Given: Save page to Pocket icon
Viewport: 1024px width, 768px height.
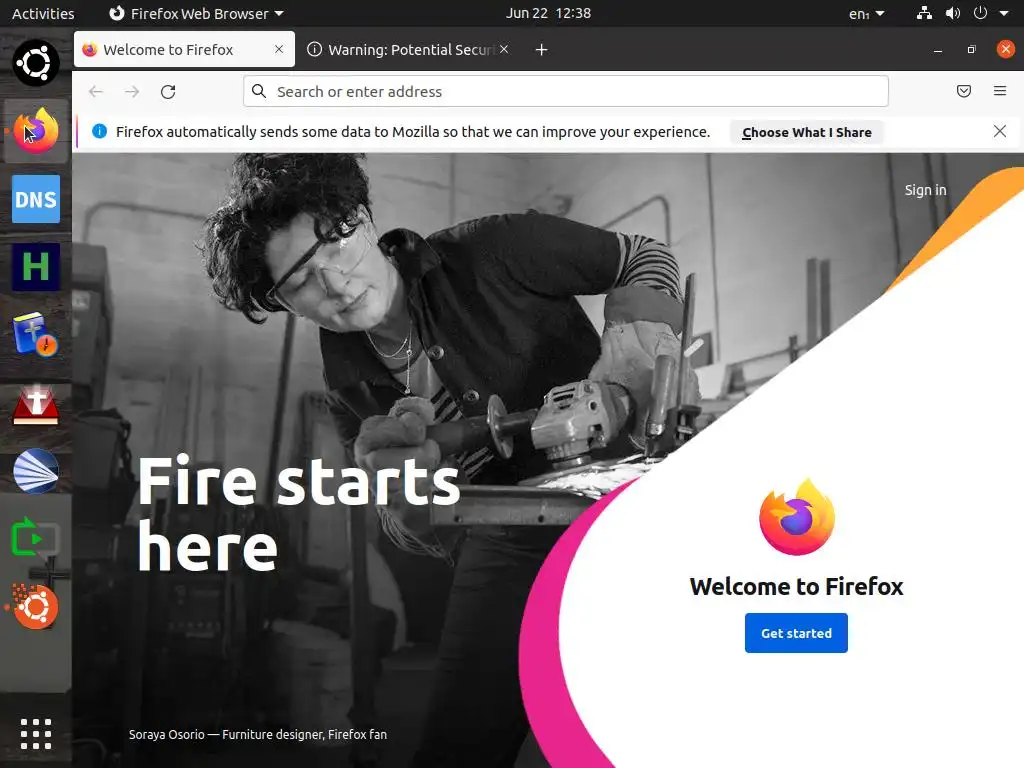Looking at the screenshot, I should coord(963,91).
